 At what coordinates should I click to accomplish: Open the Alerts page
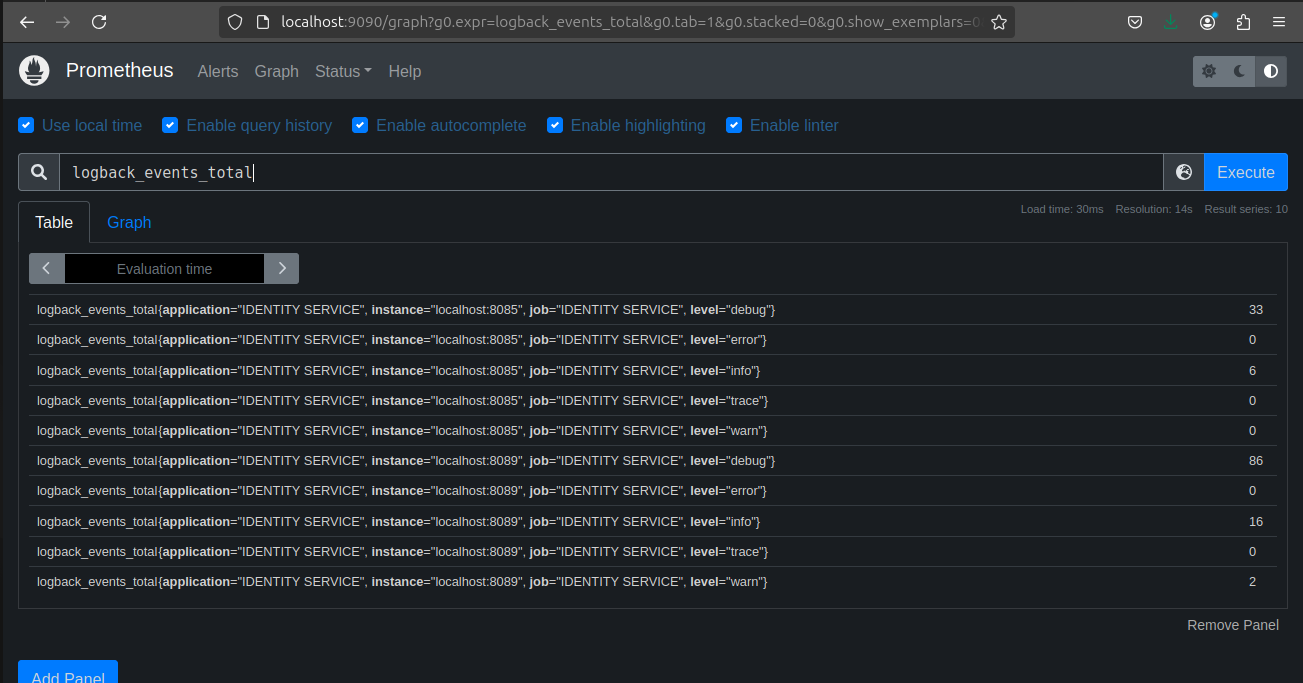218,71
